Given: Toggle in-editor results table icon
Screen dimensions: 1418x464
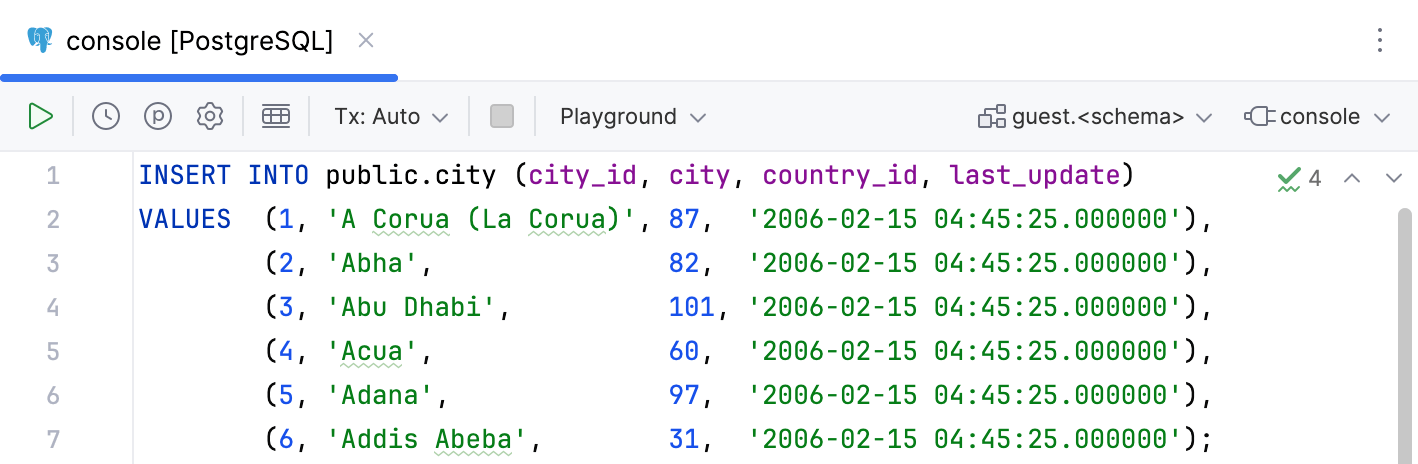Looking at the screenshot, I should click(276, 116).
